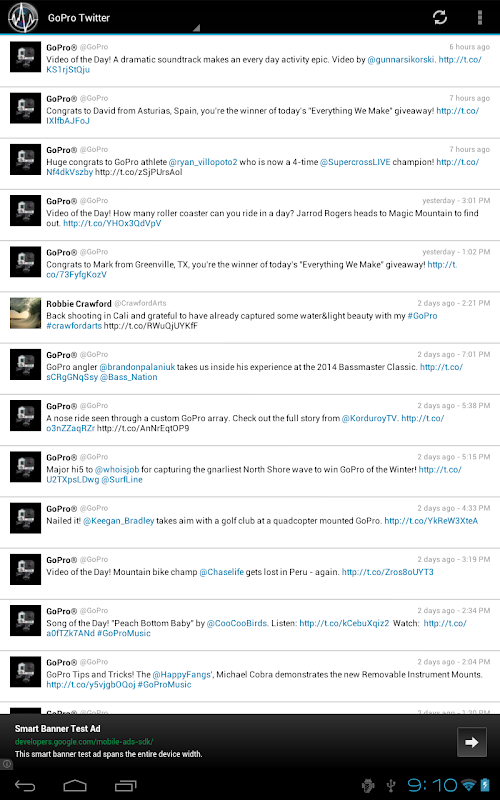This screenshot has height=800, width=500.
Task: Open the developers.google.com mobile-ads-sdk link
Action: (x=84, y=741)
